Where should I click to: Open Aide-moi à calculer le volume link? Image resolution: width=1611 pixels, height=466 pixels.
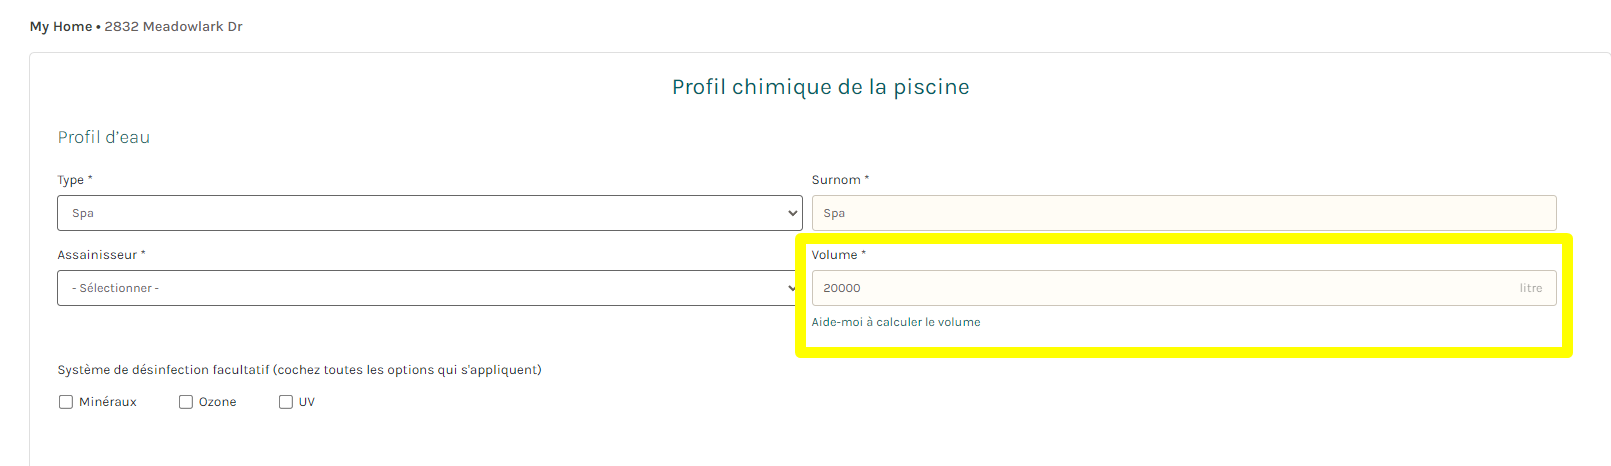click(896, 322)
